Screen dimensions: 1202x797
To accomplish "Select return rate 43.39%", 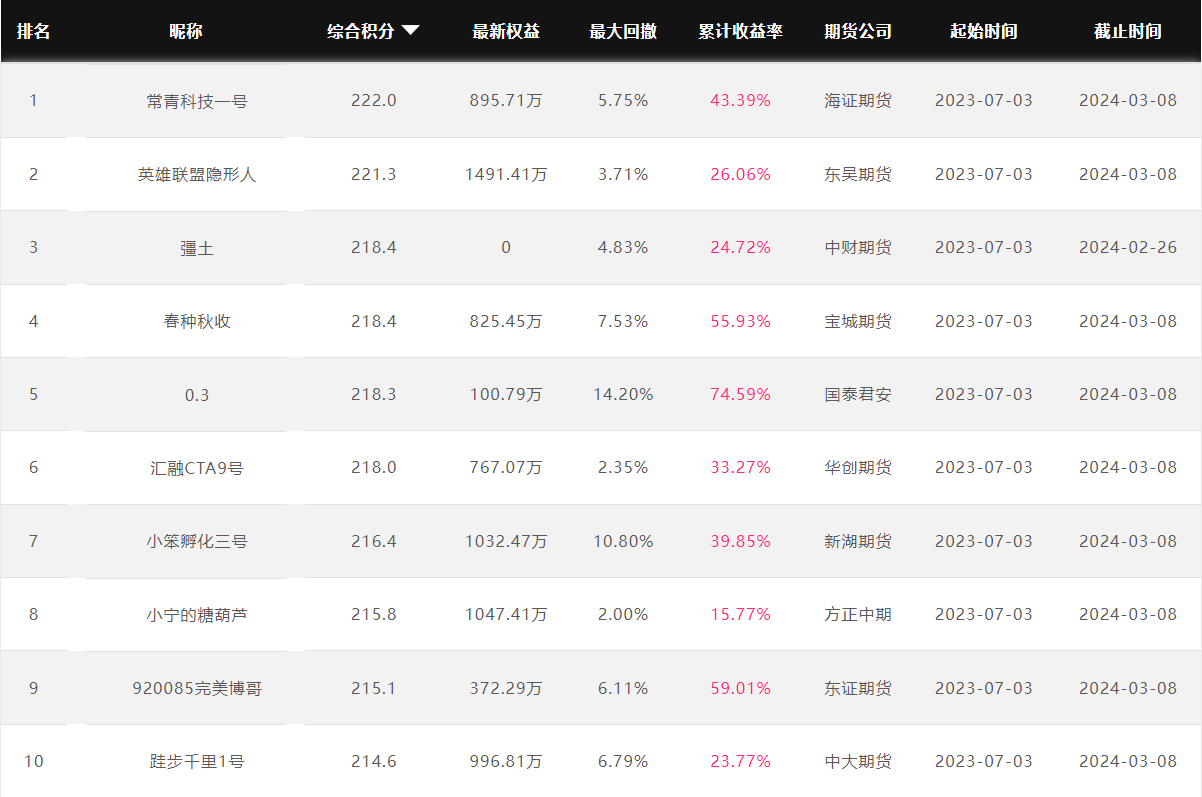I will point(741,100).
